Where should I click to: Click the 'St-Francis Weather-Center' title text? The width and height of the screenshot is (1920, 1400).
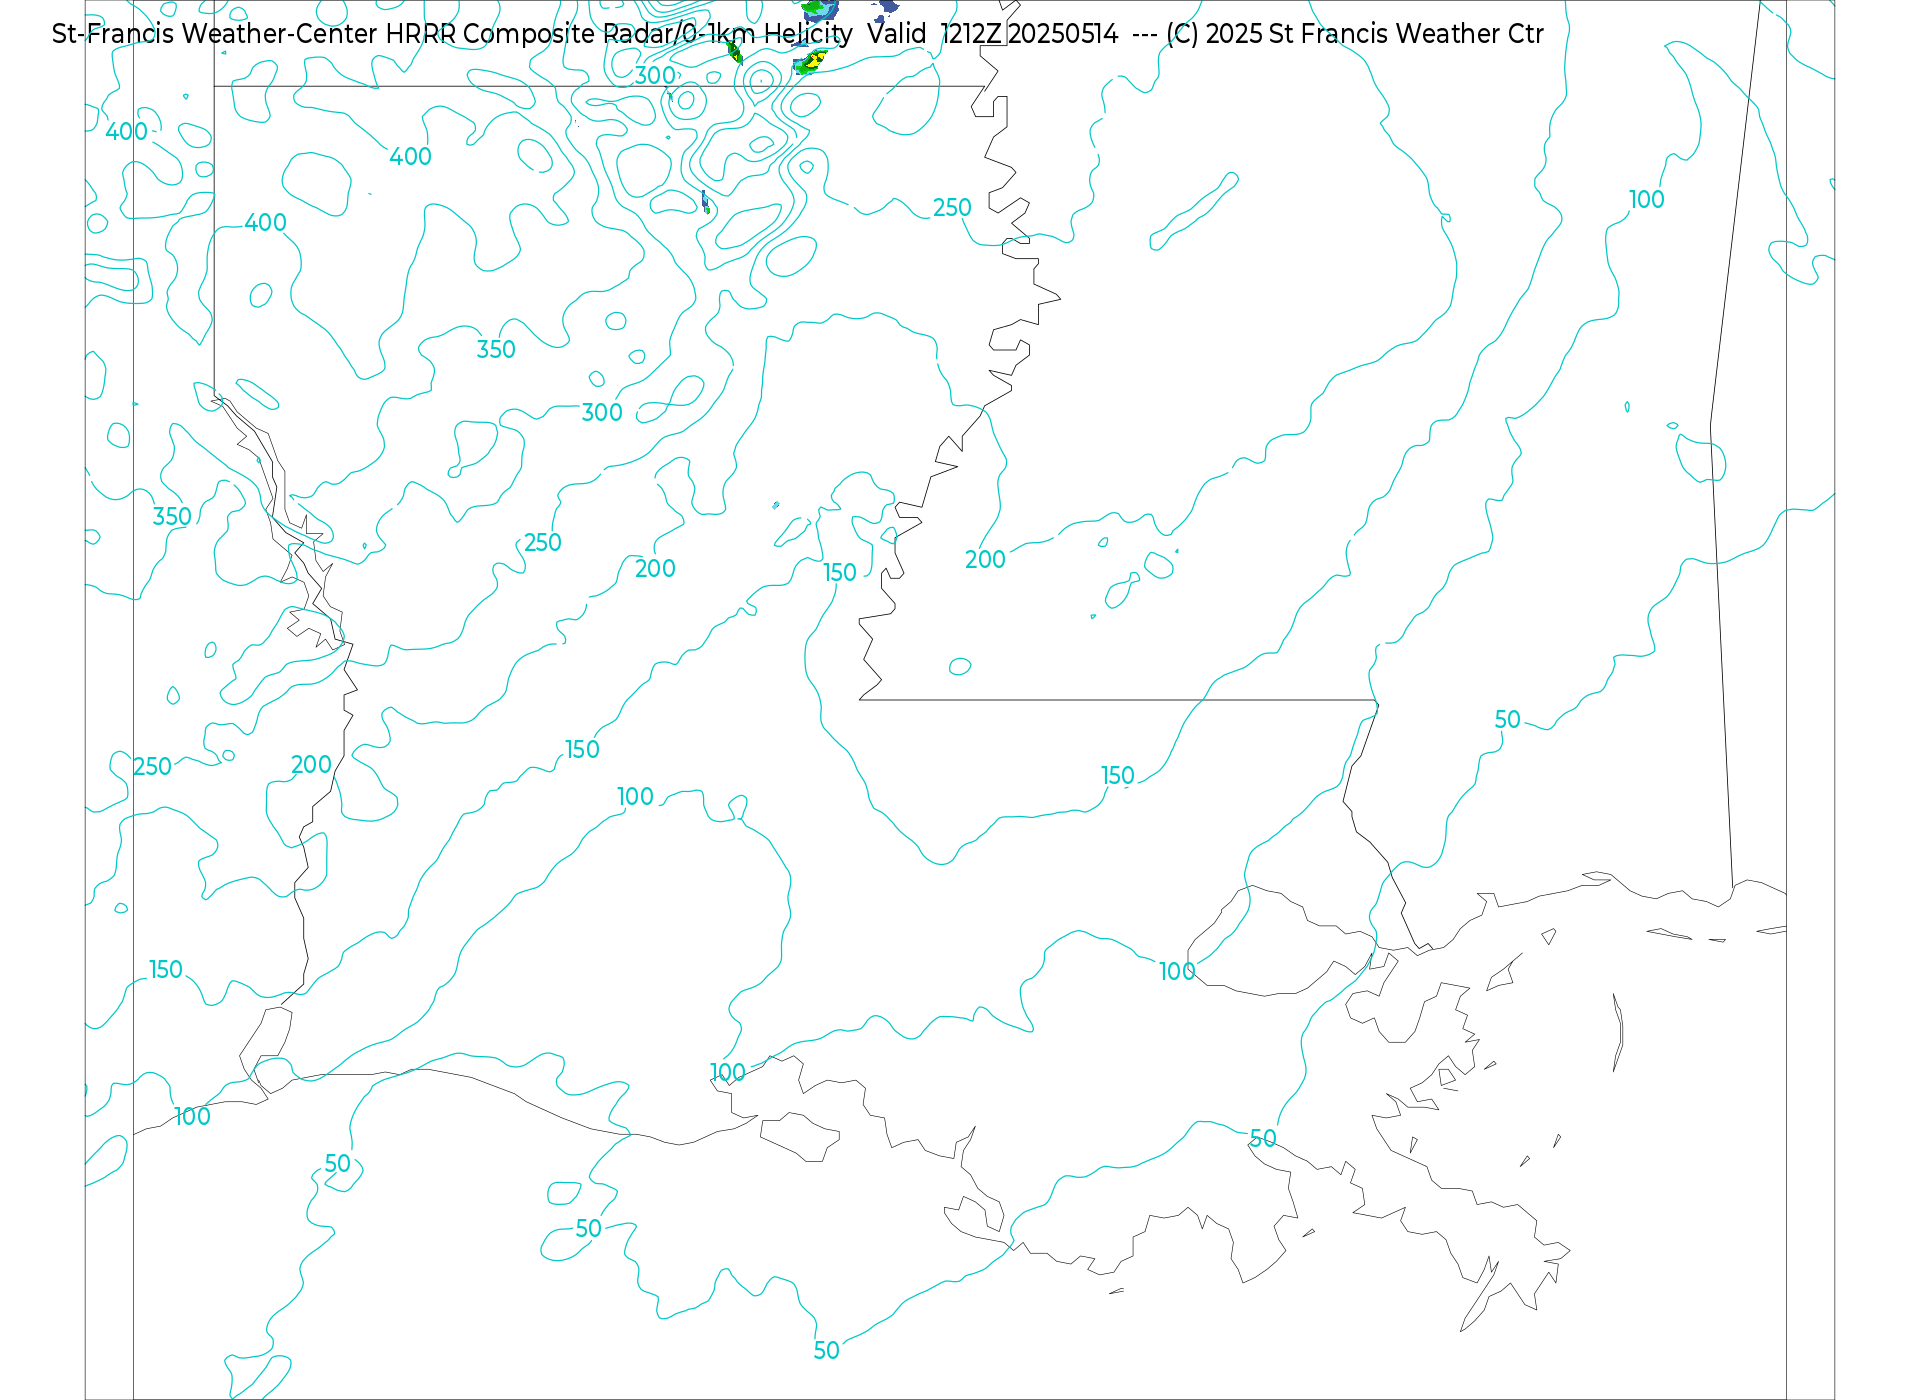[216, 34]
